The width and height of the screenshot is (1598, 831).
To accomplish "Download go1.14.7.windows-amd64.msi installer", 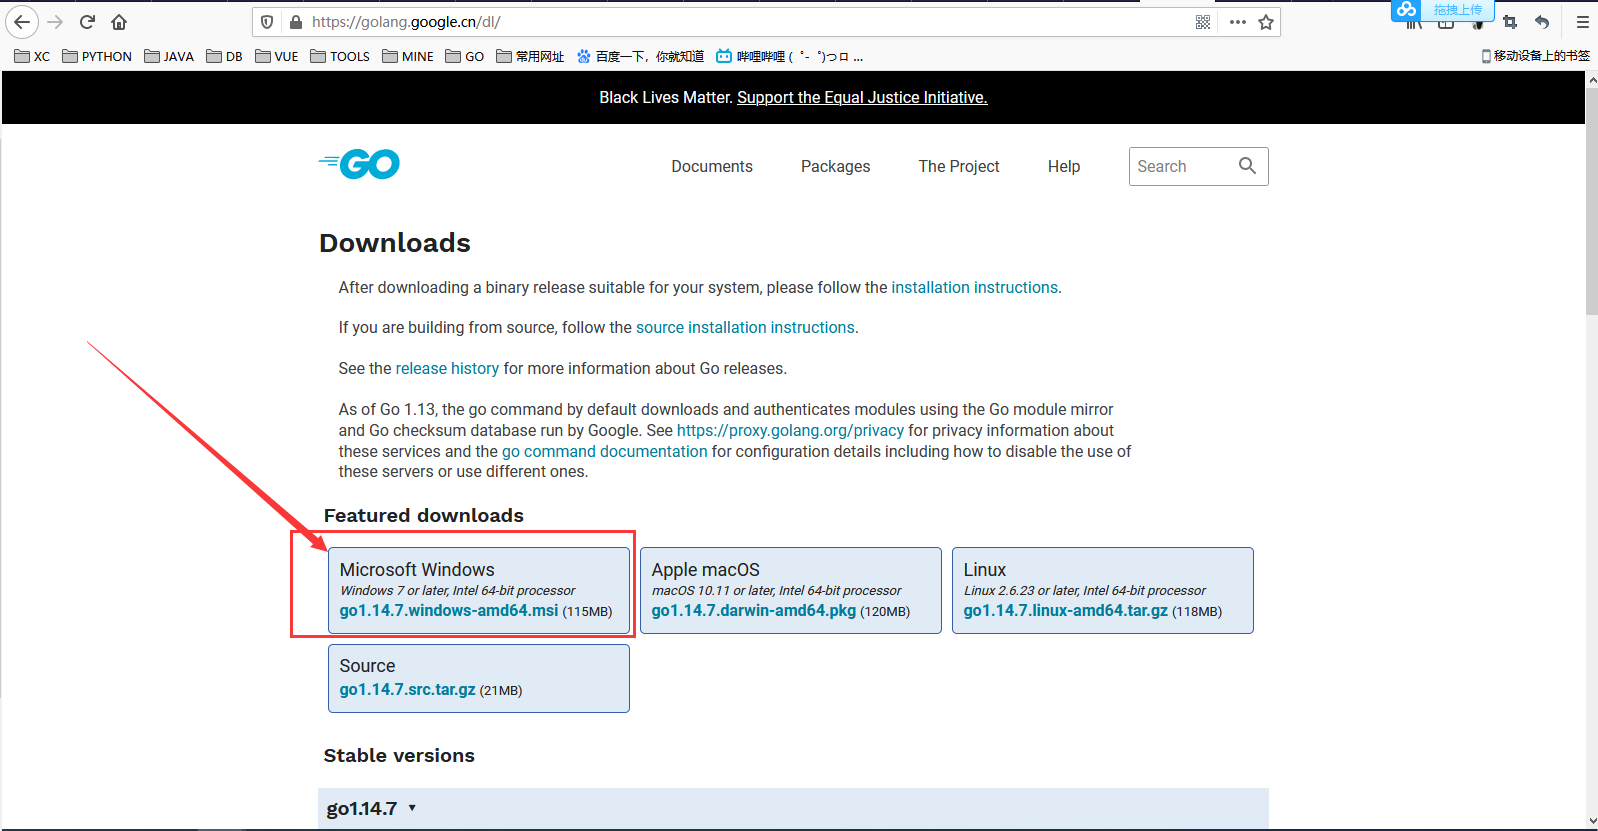I will (x=449, y=610).
